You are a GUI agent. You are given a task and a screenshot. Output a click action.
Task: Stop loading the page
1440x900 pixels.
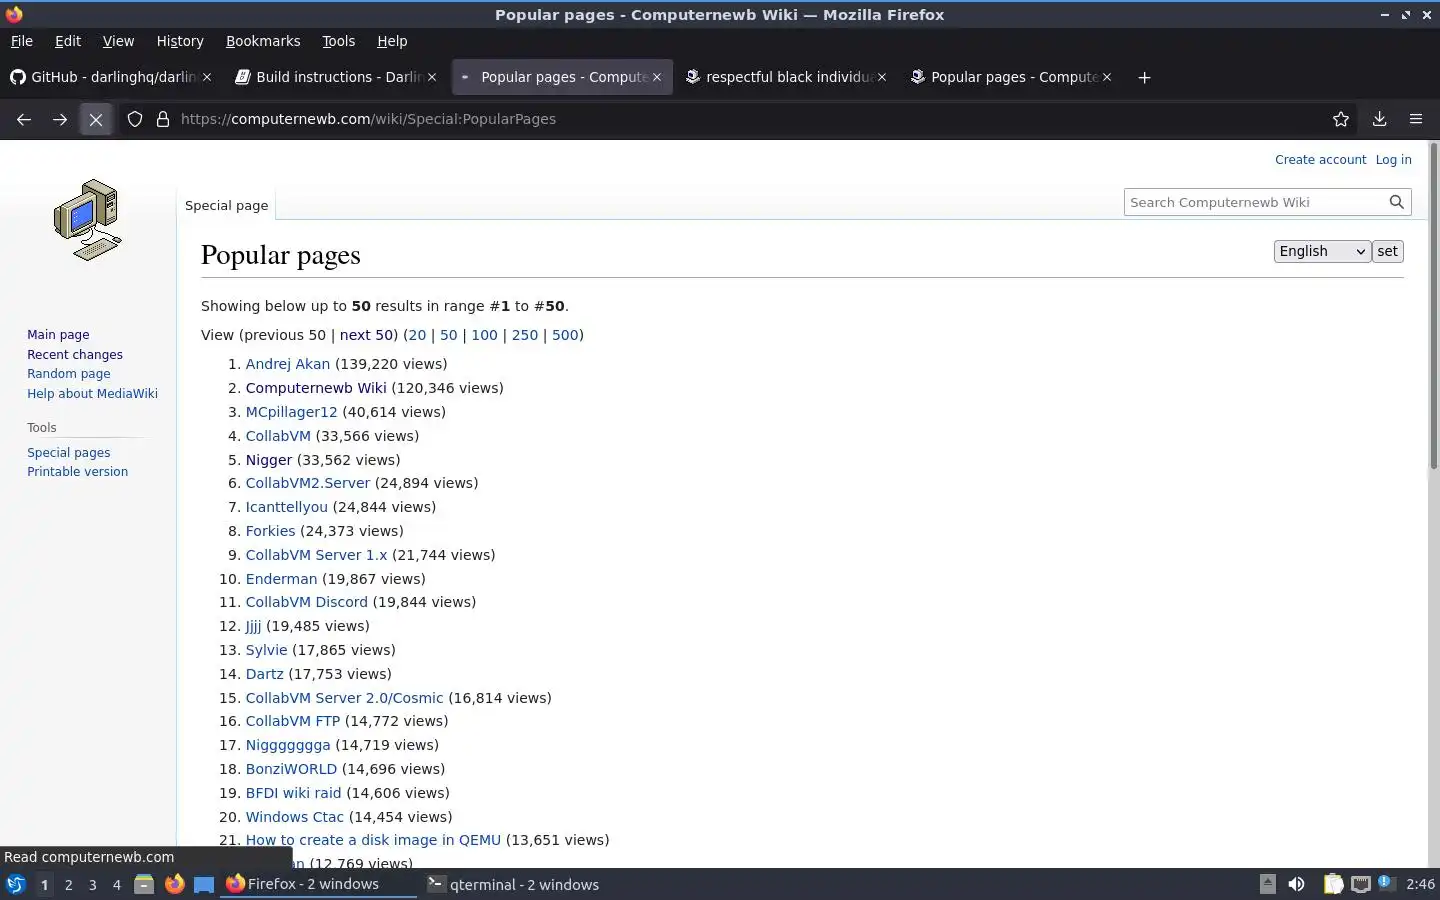(96, 119)
